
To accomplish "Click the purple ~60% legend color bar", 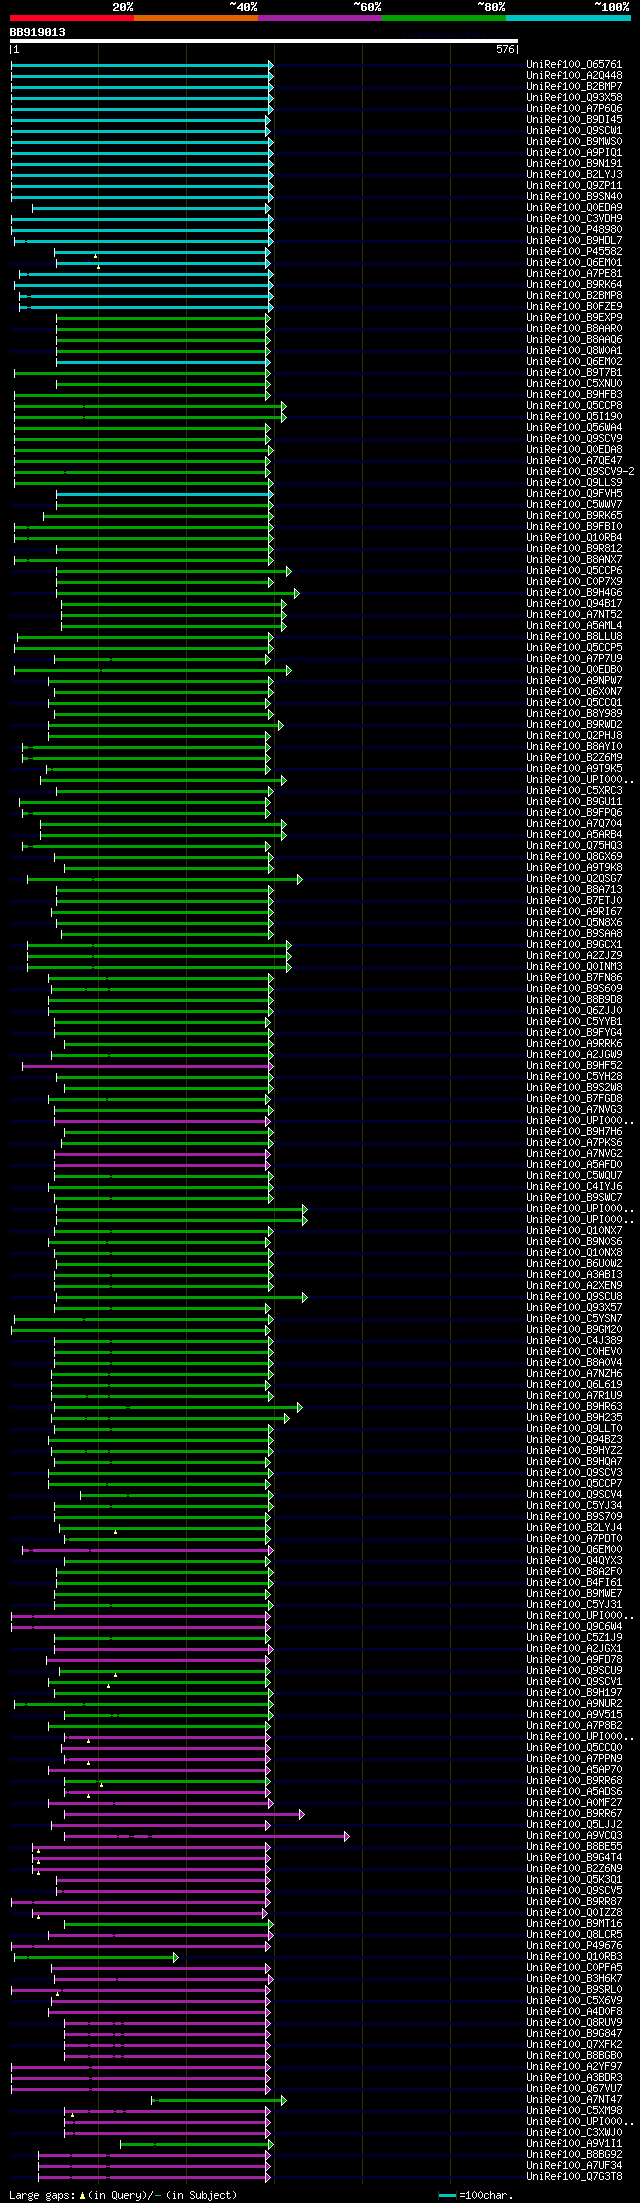I will tap(320, 18).
